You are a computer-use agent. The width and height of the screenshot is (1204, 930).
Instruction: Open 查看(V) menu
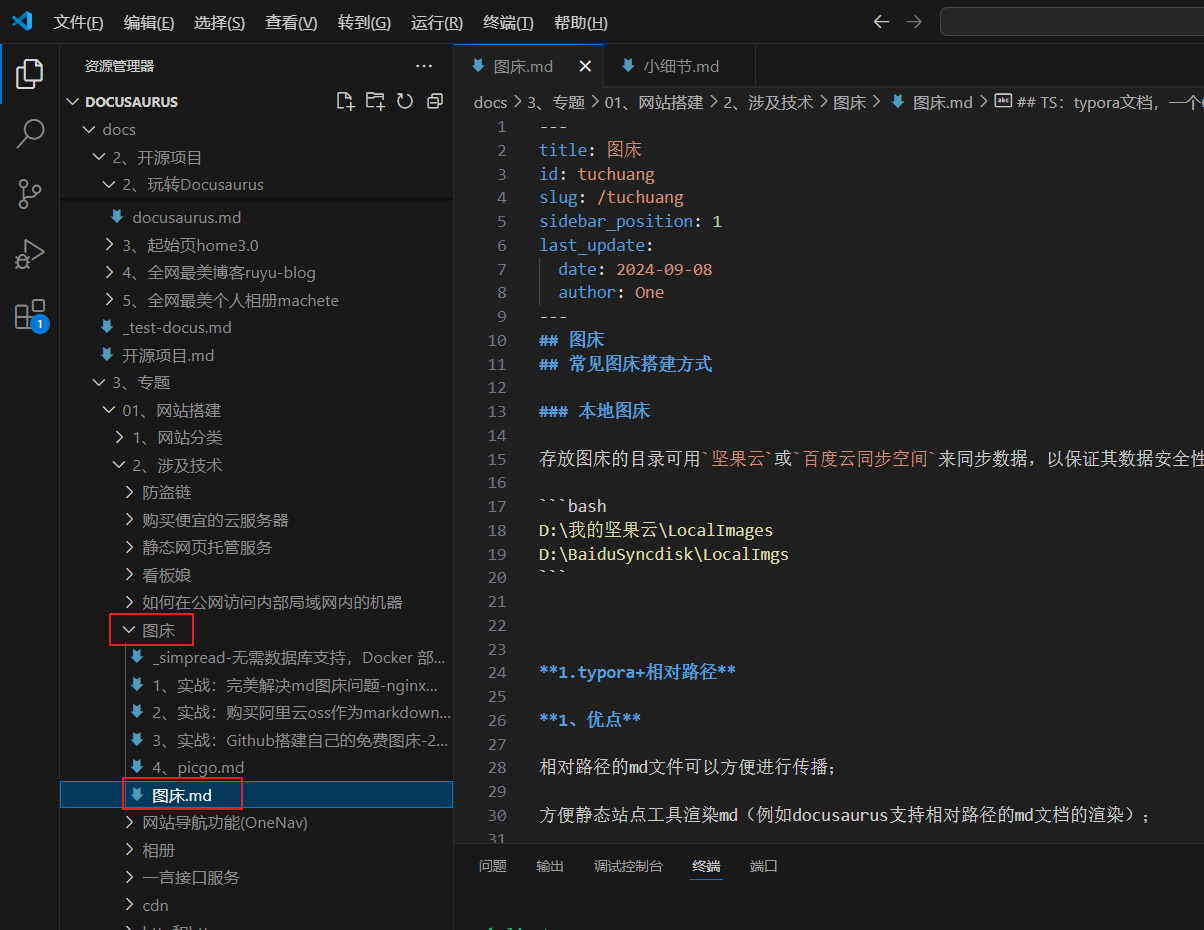(291, 22)
